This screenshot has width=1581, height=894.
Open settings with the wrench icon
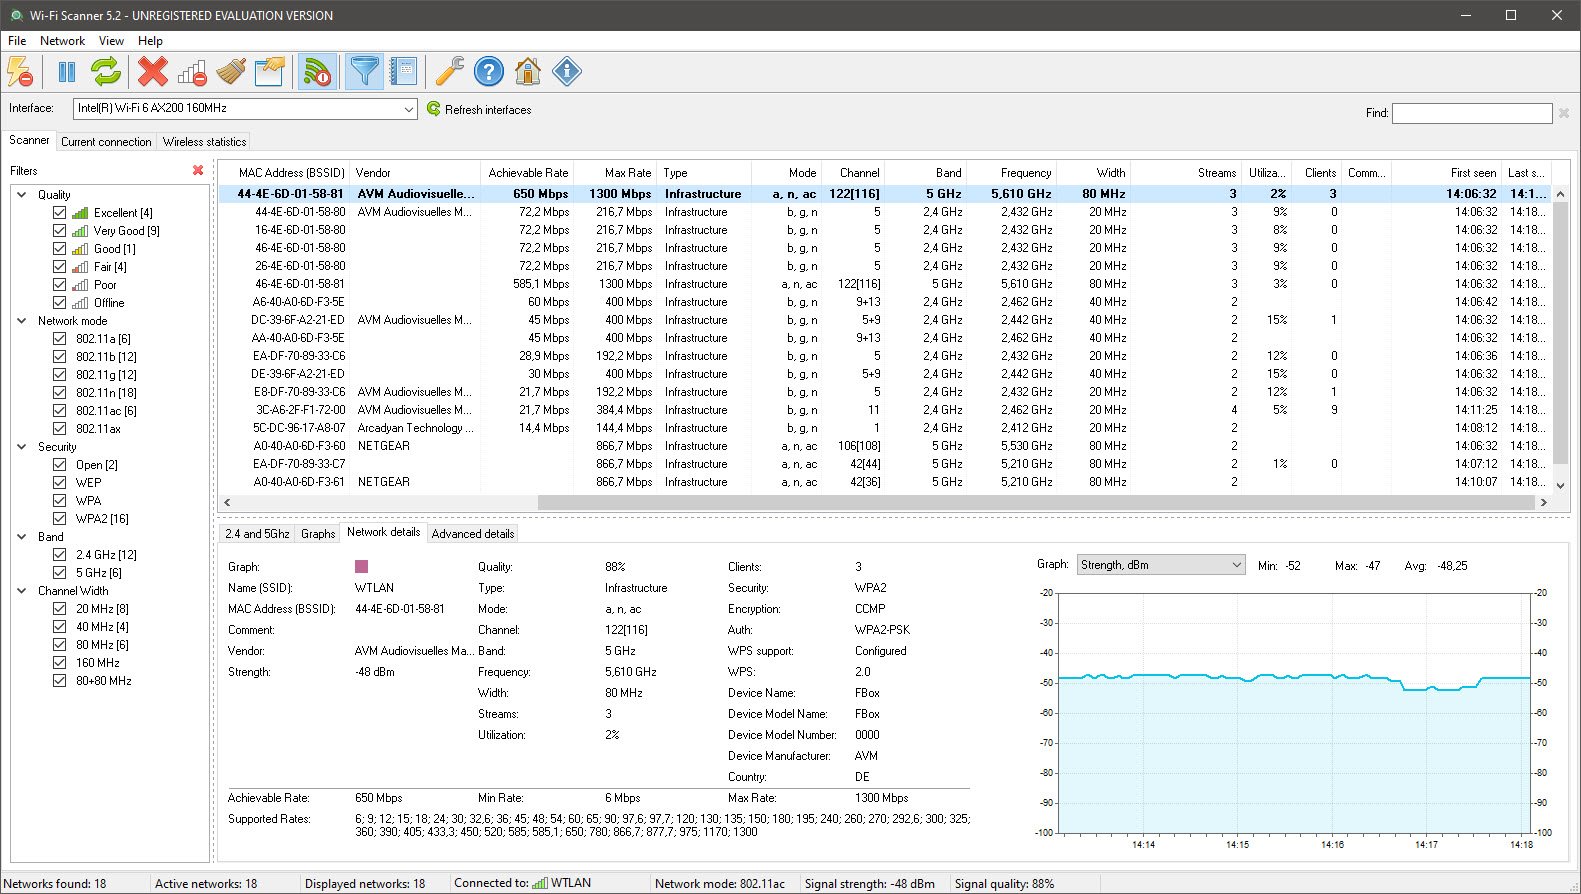coord(449,72)
